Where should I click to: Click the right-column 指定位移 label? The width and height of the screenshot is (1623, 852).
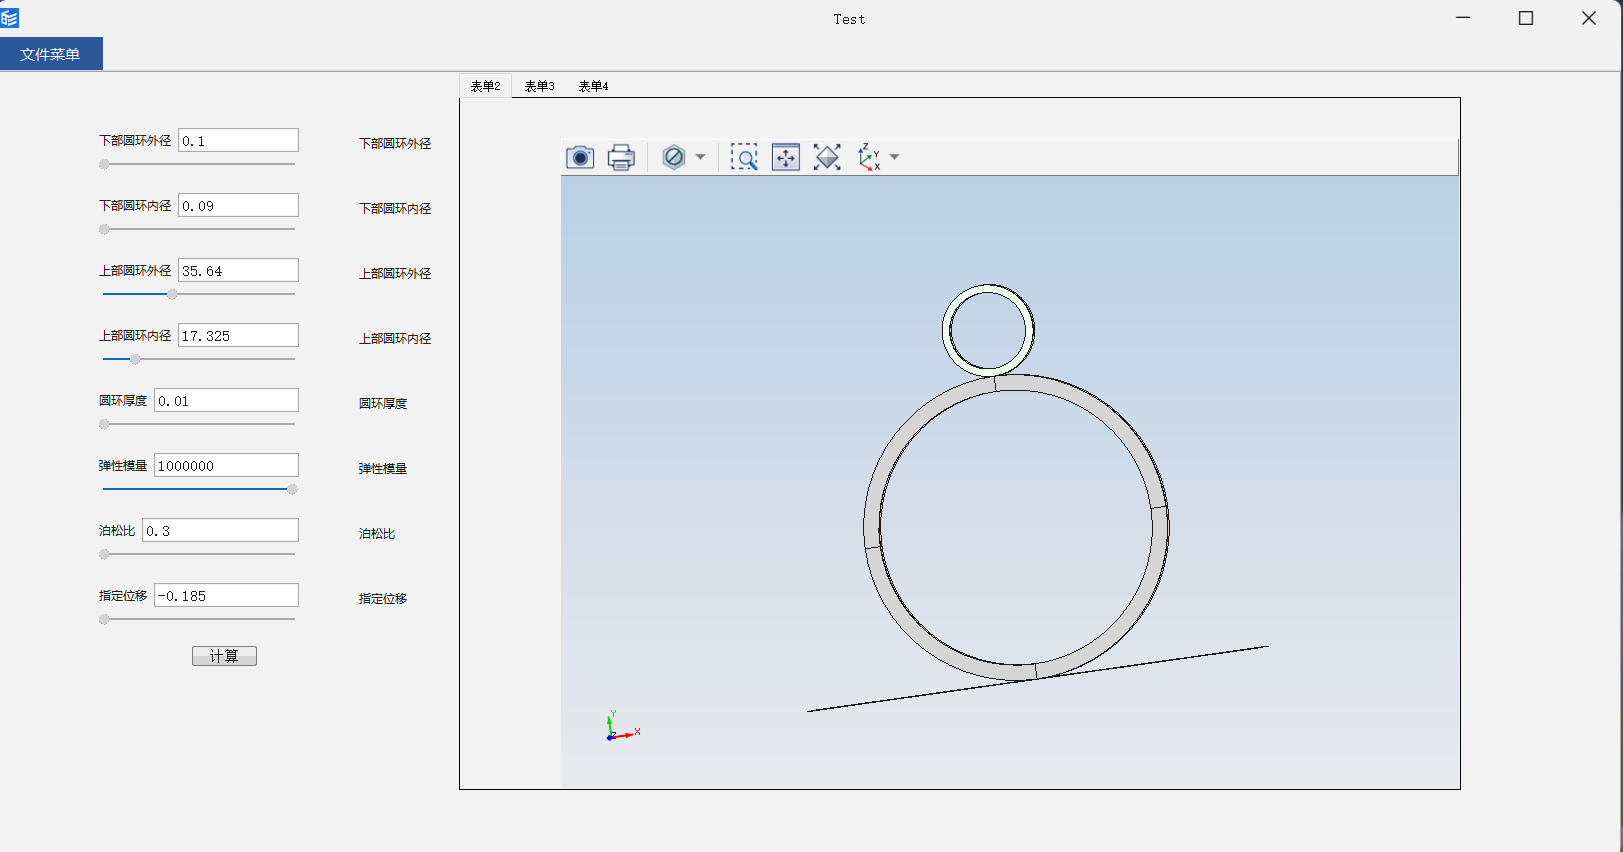coord(383,598)
